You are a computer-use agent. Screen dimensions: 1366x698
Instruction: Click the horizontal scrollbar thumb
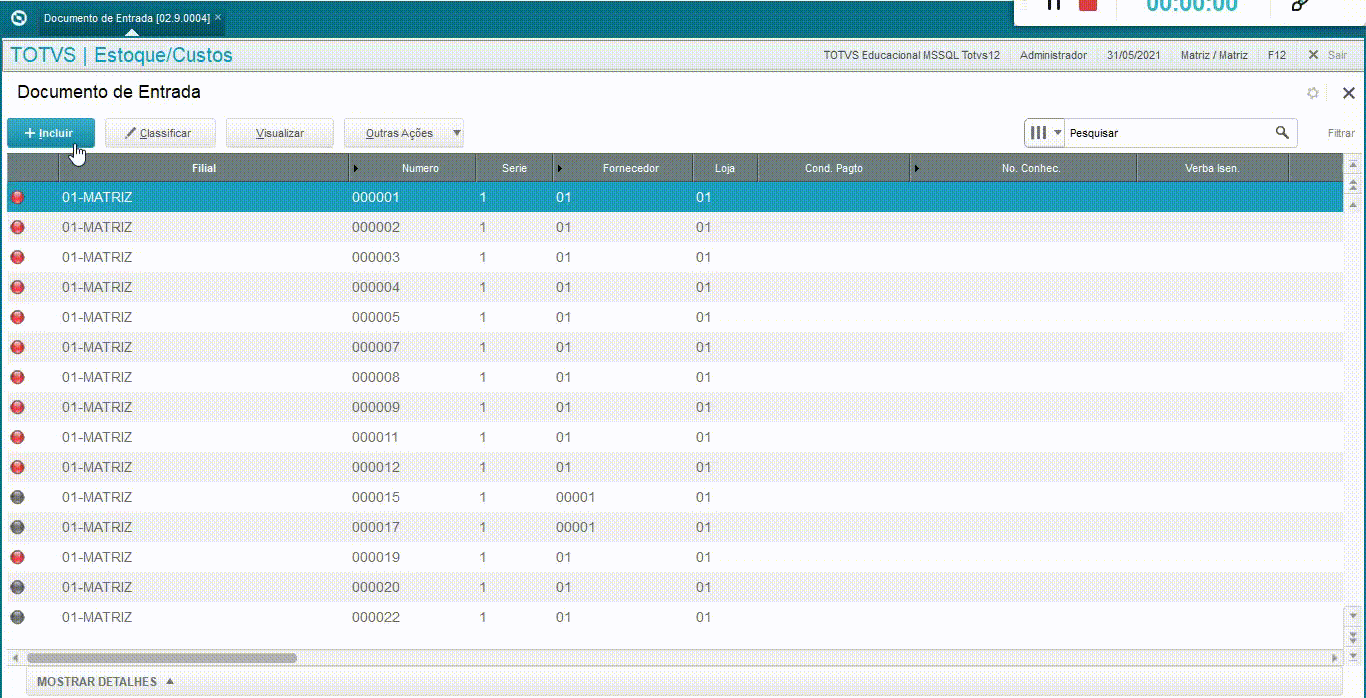[162, 658]
